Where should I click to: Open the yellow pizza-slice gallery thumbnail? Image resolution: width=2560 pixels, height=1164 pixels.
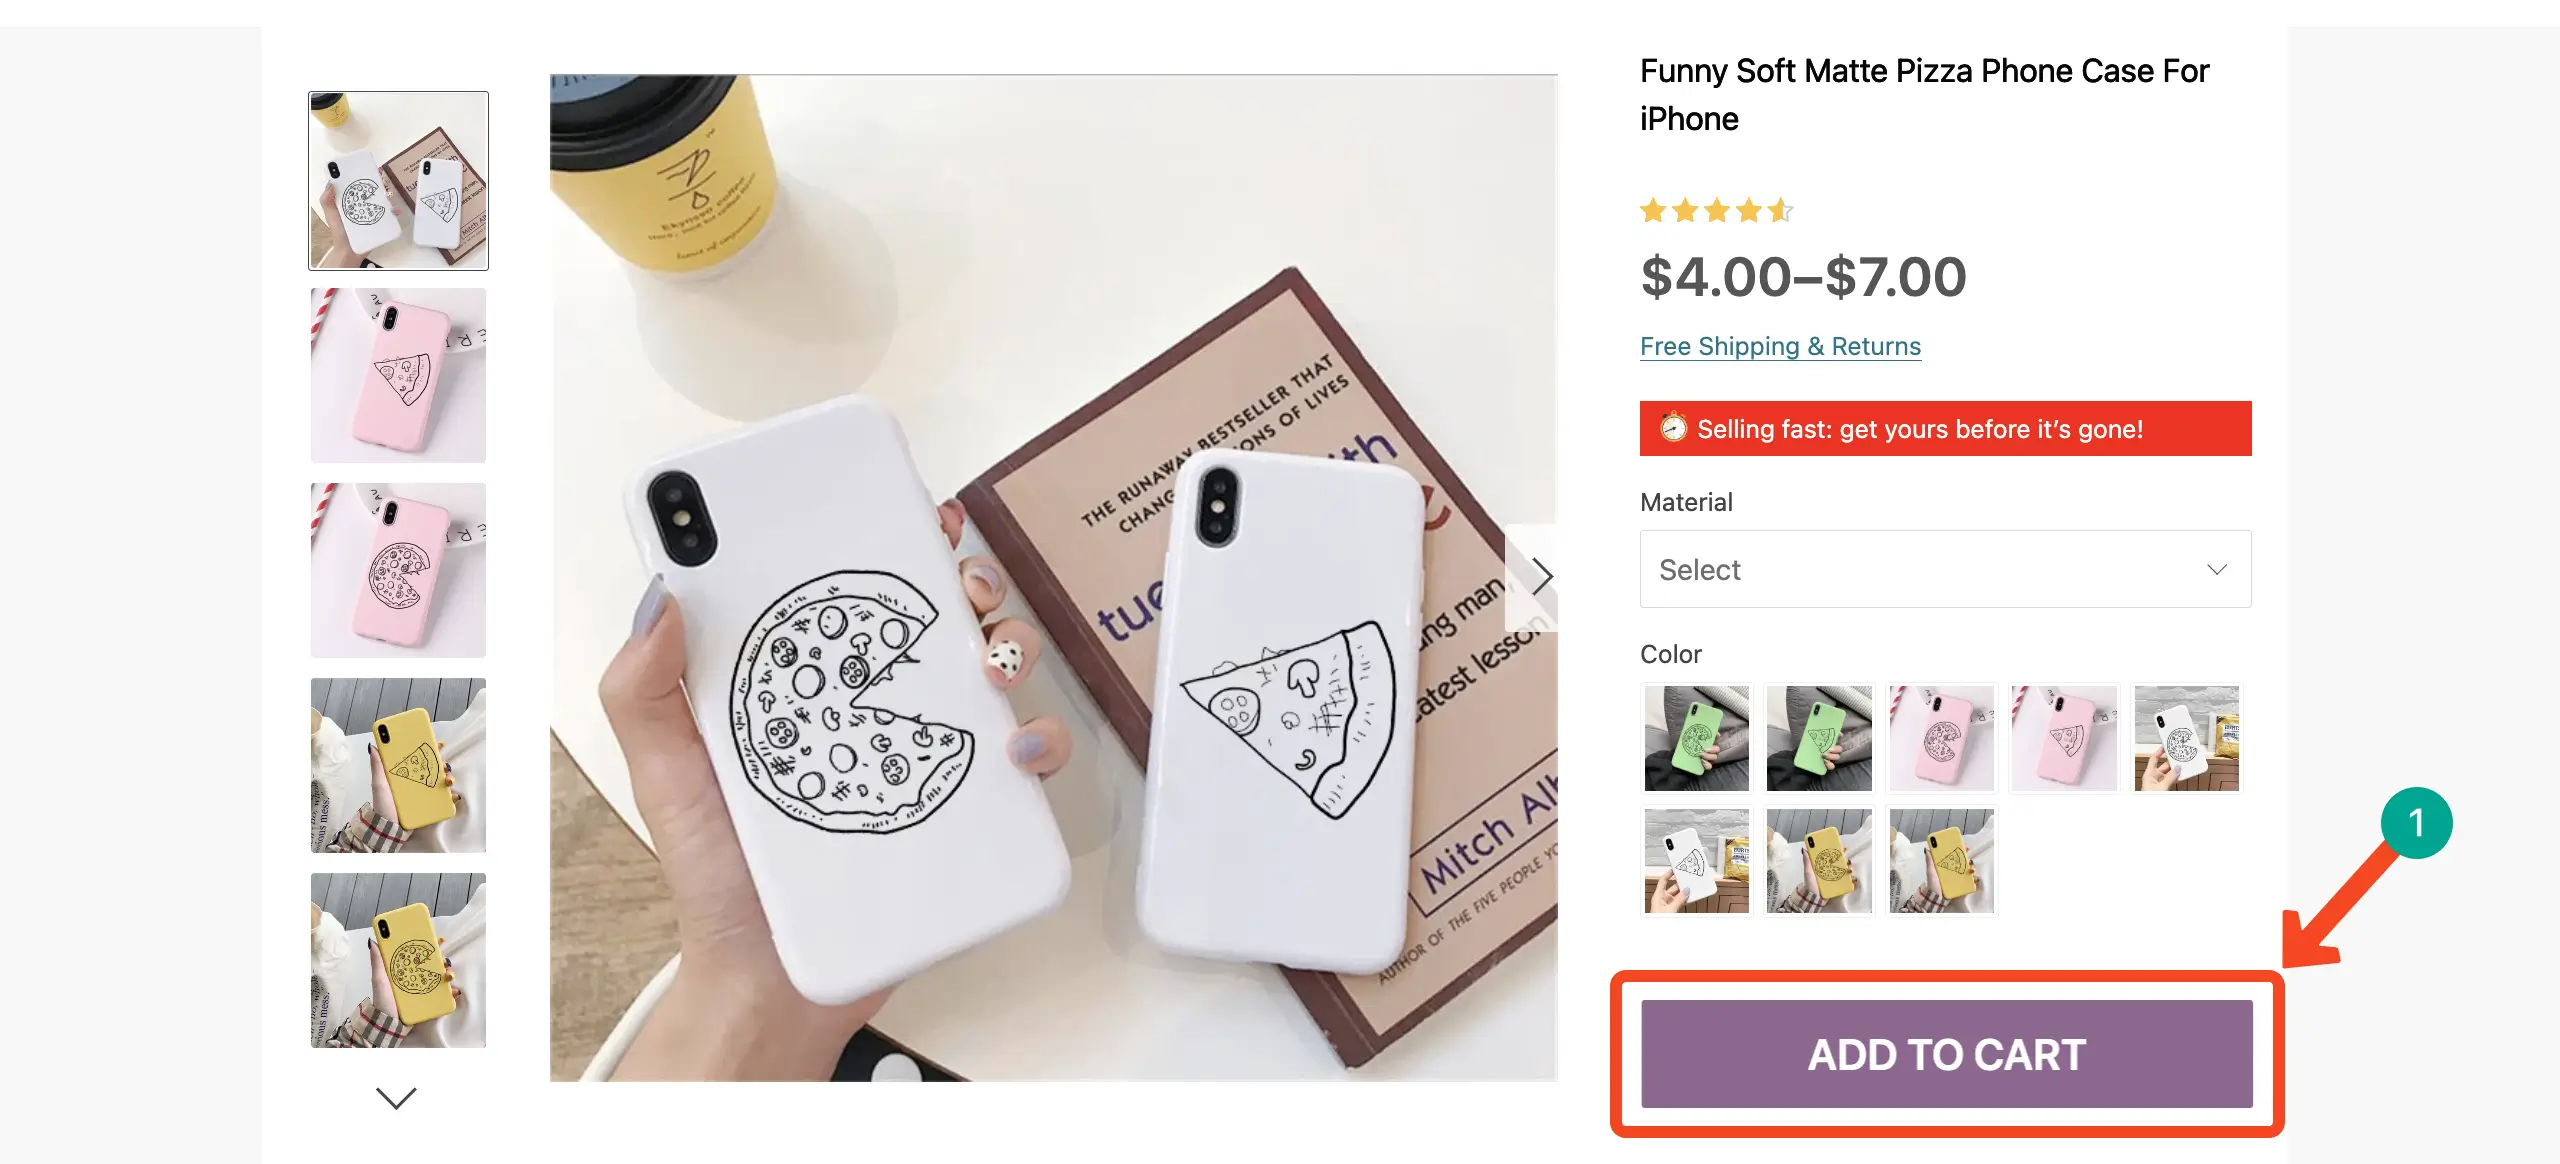(398, 765)
